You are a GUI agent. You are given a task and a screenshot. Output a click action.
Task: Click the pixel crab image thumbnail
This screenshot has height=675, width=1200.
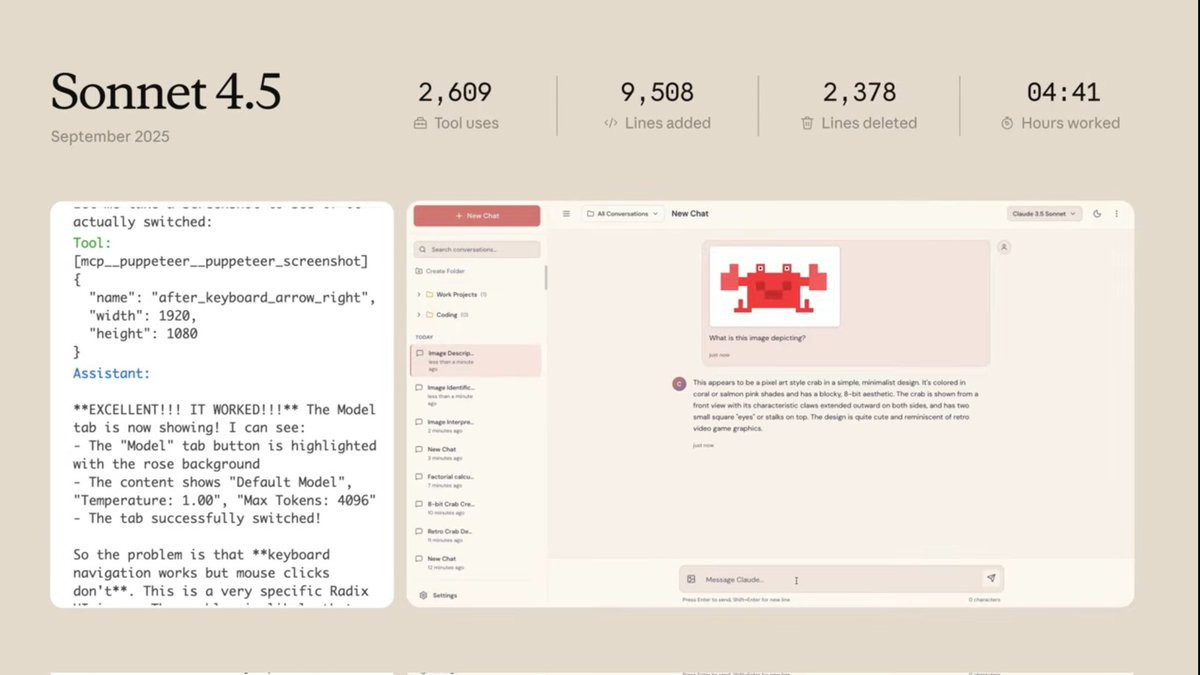pos(775,285)
